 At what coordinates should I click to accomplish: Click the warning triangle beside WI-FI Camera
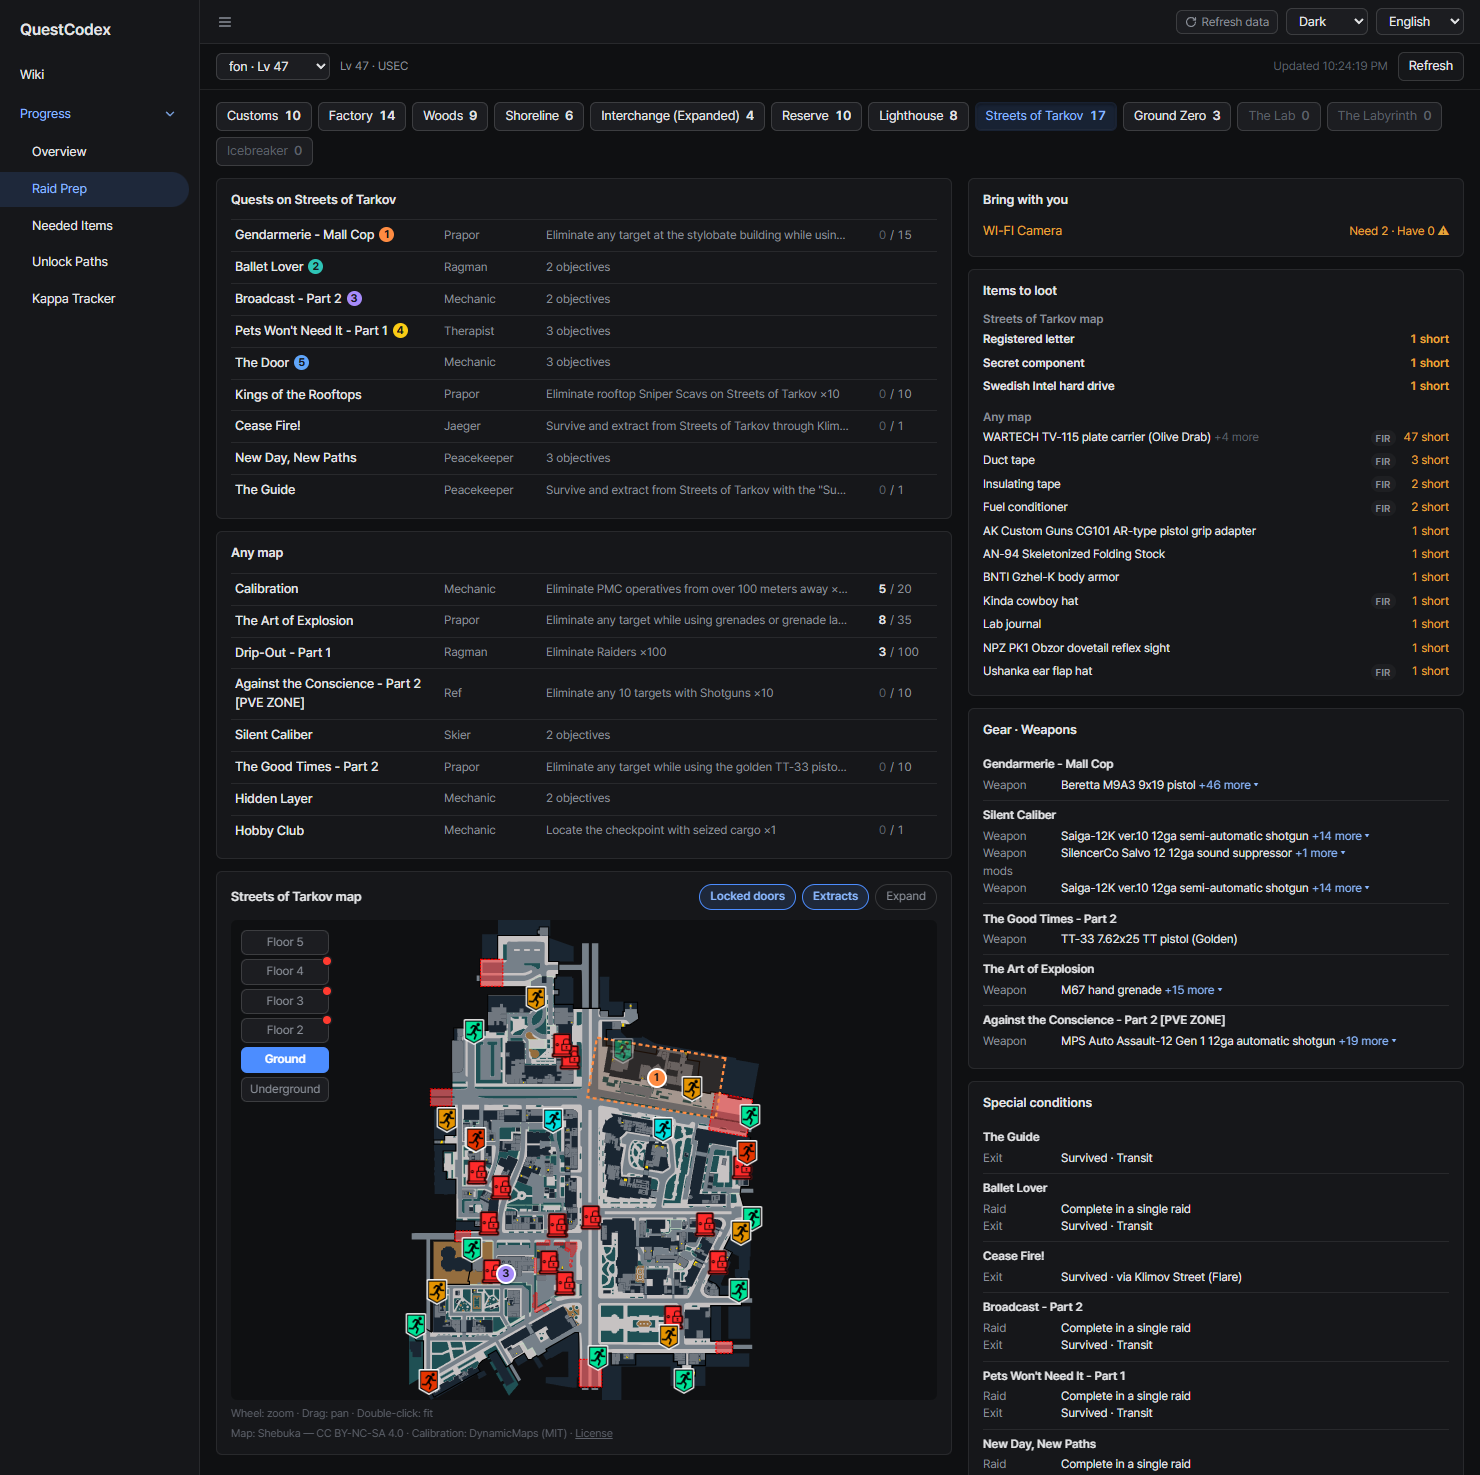tap(1443, 231)
